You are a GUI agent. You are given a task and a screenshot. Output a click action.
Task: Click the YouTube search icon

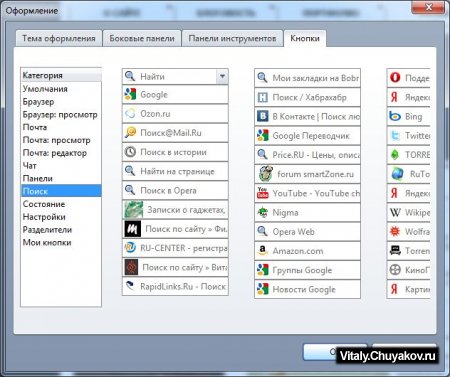tap(262, 193)
